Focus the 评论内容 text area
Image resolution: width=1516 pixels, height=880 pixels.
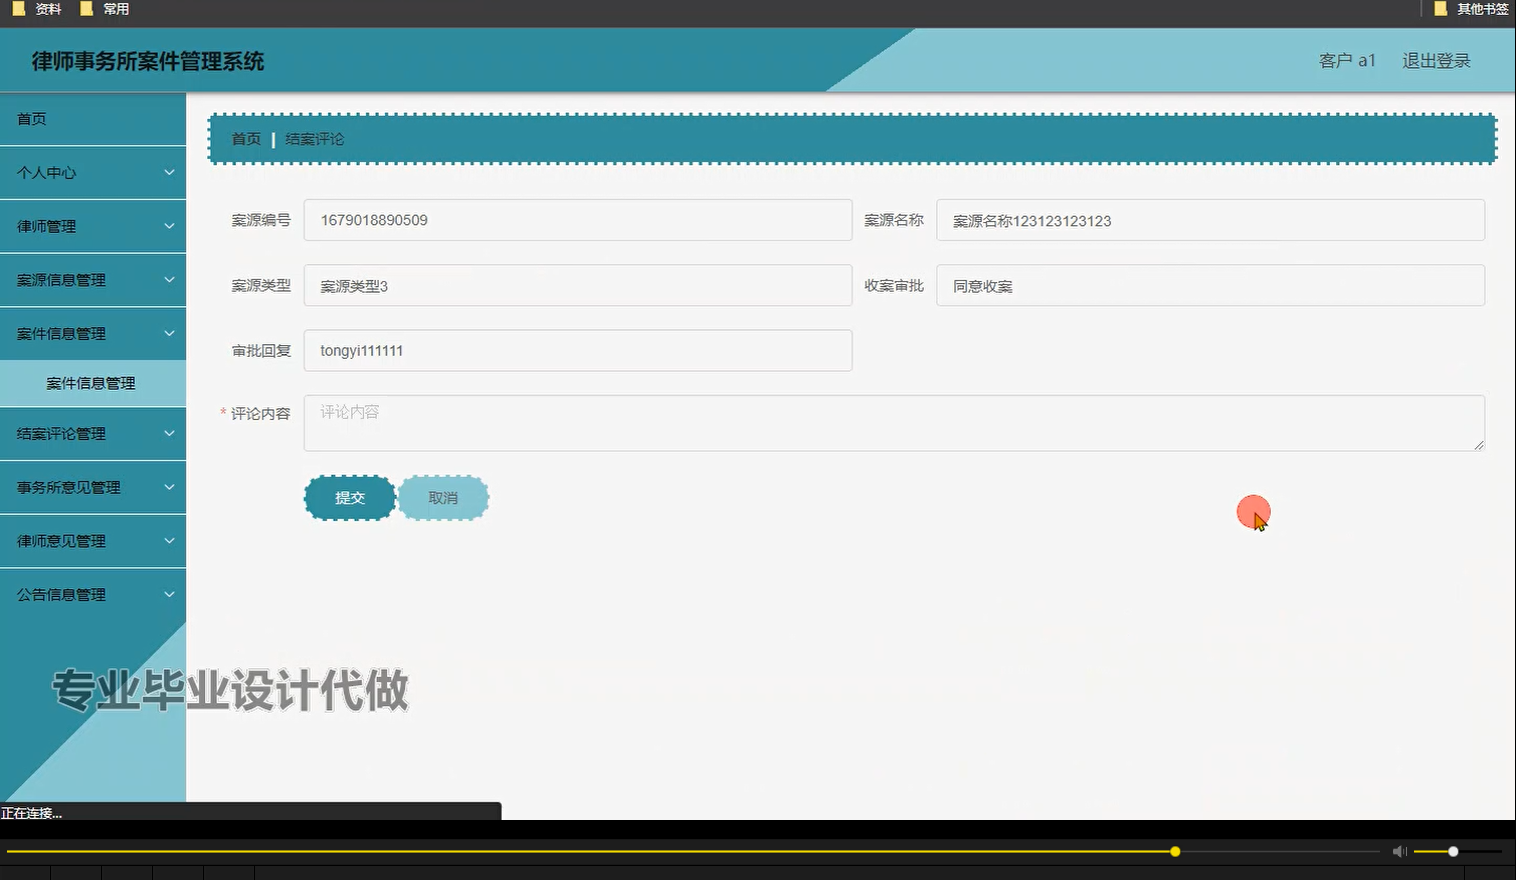[894, 423]
